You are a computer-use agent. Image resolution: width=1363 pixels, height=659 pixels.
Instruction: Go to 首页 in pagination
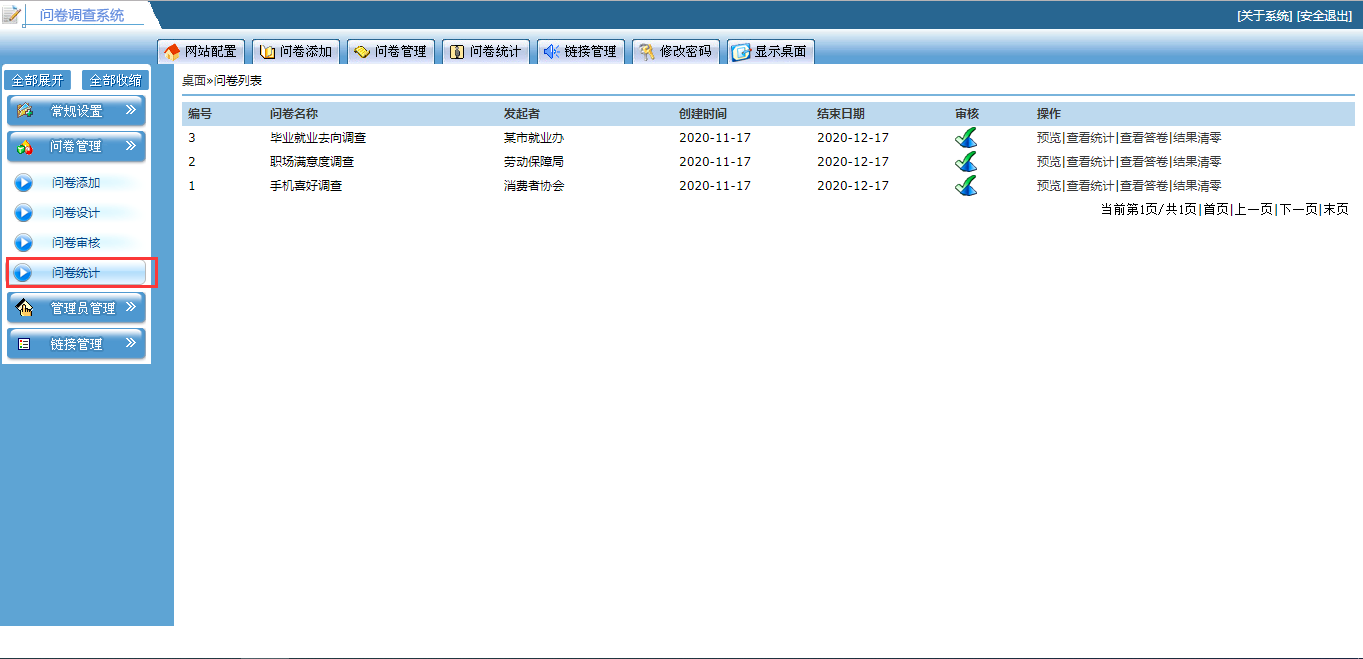(x=1215, y=209)
